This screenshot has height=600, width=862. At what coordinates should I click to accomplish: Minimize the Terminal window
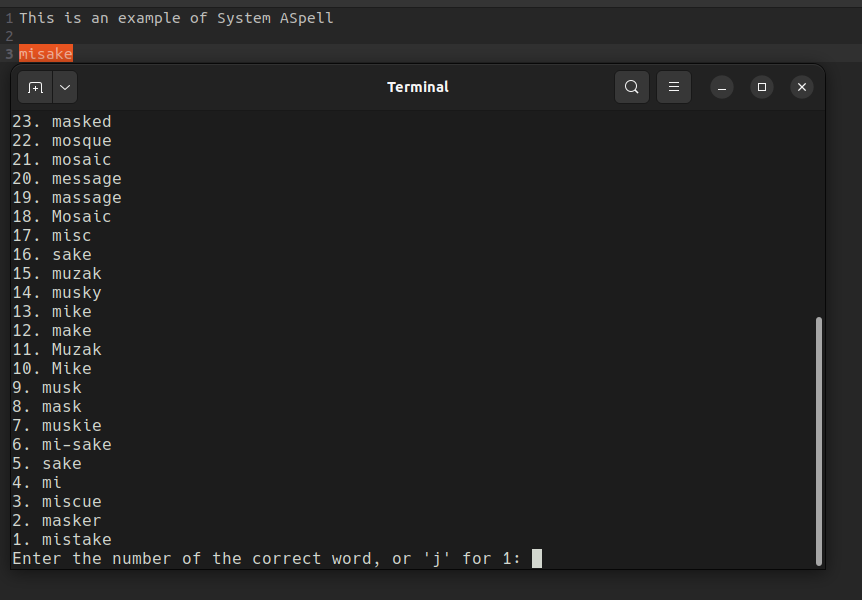coord(722,87)
